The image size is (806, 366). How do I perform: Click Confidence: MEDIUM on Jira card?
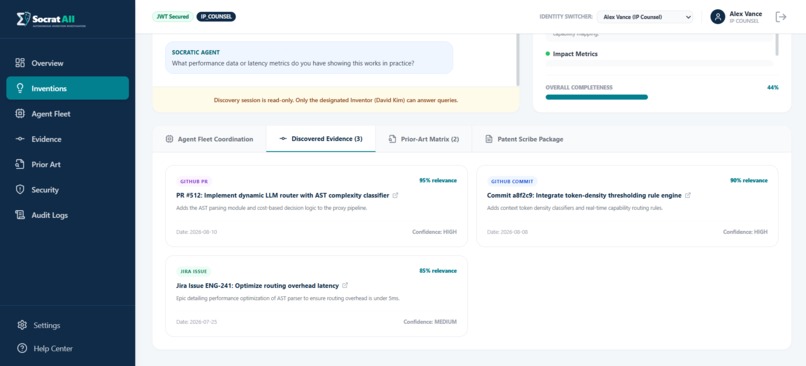coord(430,322)
